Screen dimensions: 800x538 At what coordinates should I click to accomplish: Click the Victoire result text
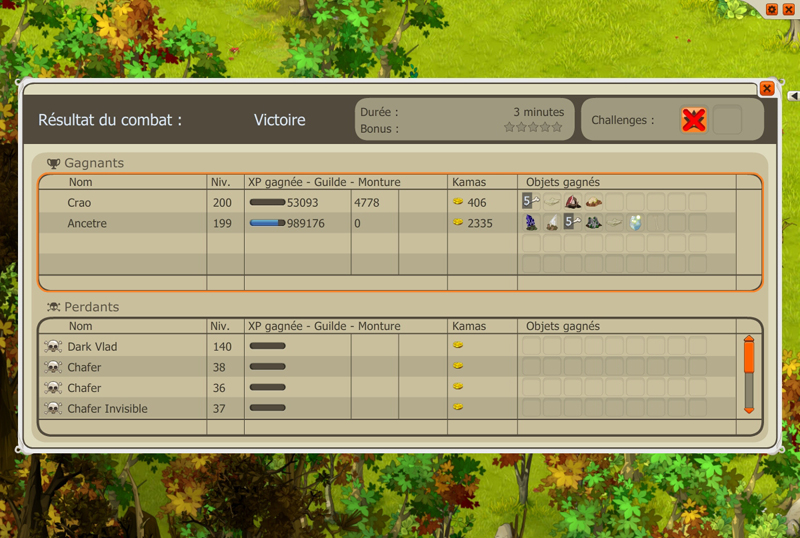(280, 120)
